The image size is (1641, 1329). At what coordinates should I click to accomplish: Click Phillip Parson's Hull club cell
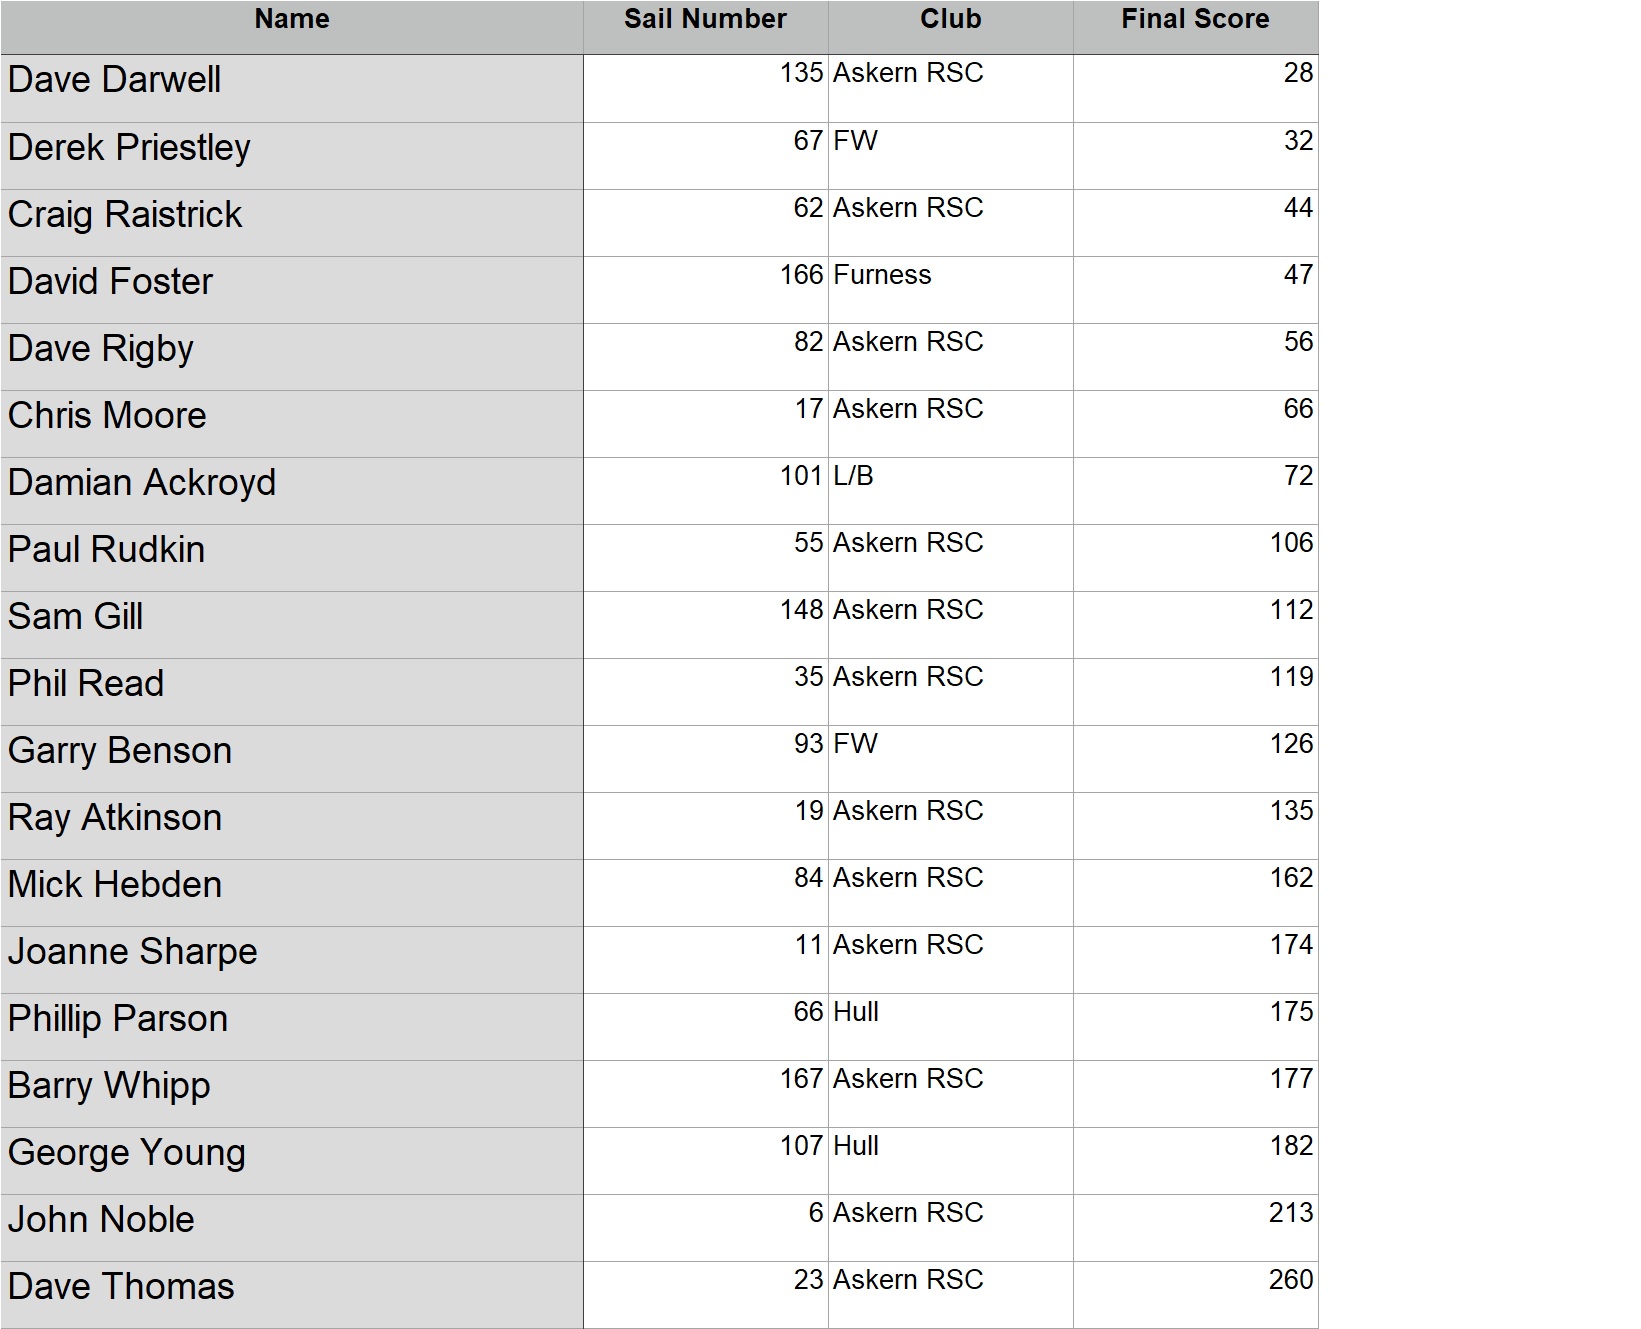pos(950,1026)
